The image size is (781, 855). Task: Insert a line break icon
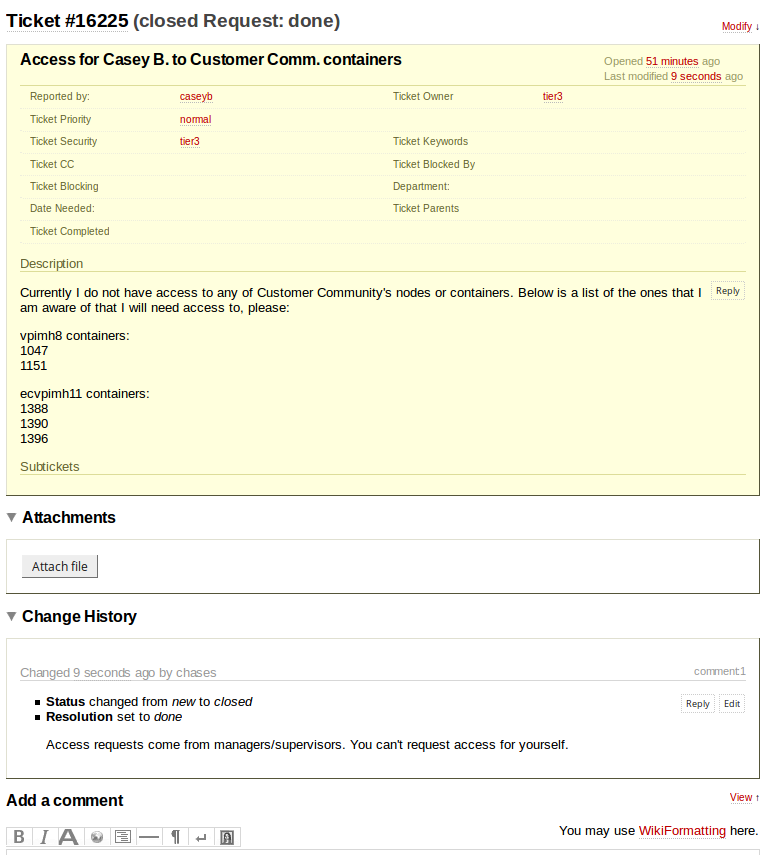pyautogui.click(x=201, y=837)
